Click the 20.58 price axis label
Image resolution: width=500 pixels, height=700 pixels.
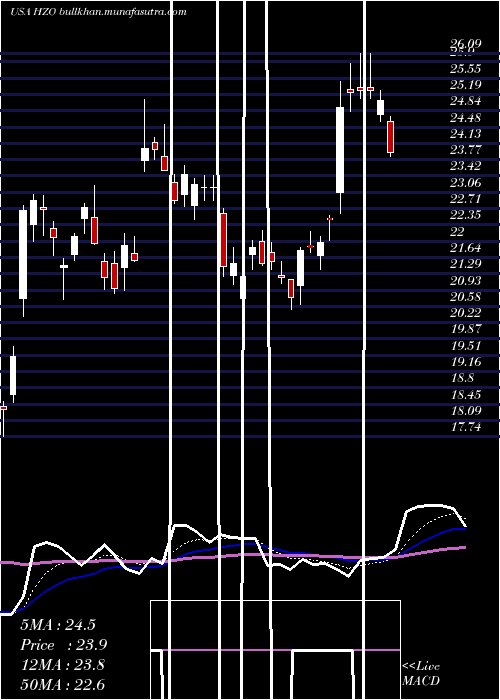point(465,297)
